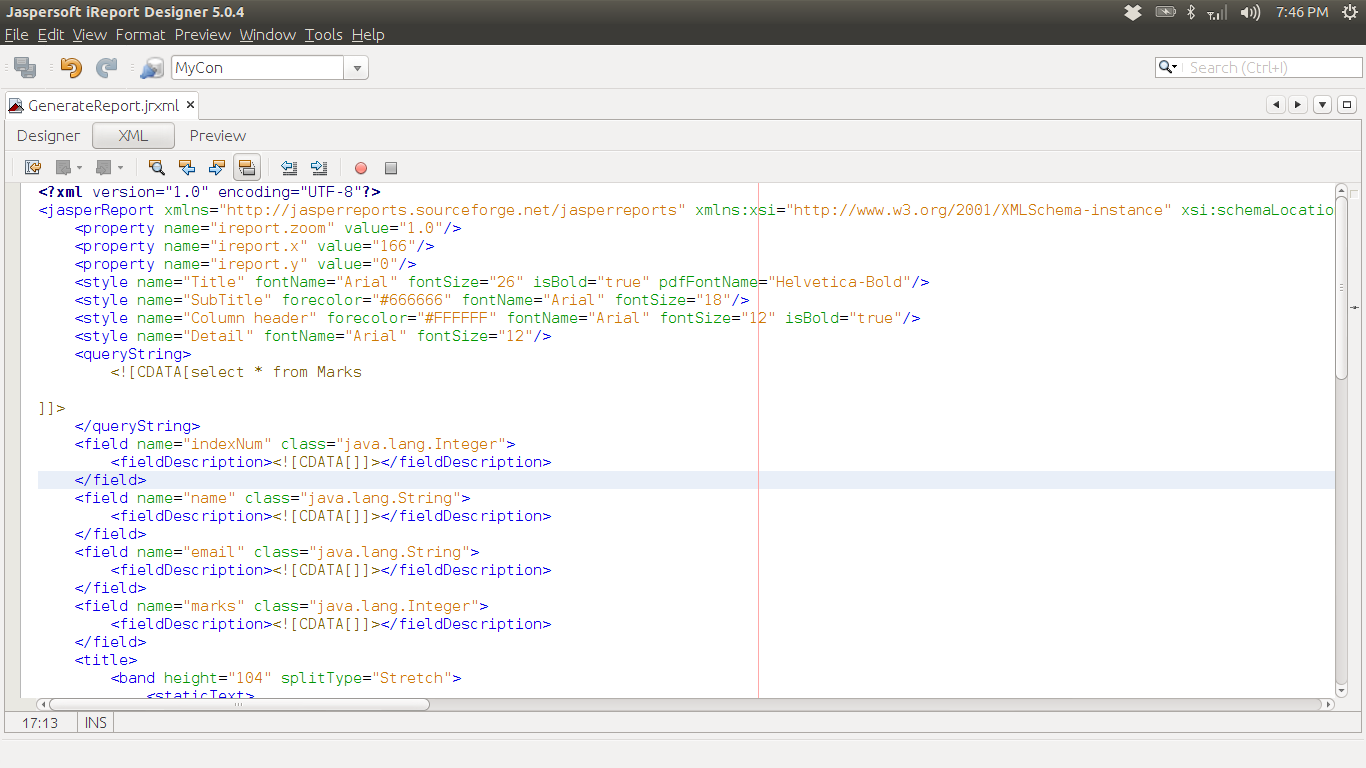
Task: Open the report datasources icon
Action: (x=152, y=68)
